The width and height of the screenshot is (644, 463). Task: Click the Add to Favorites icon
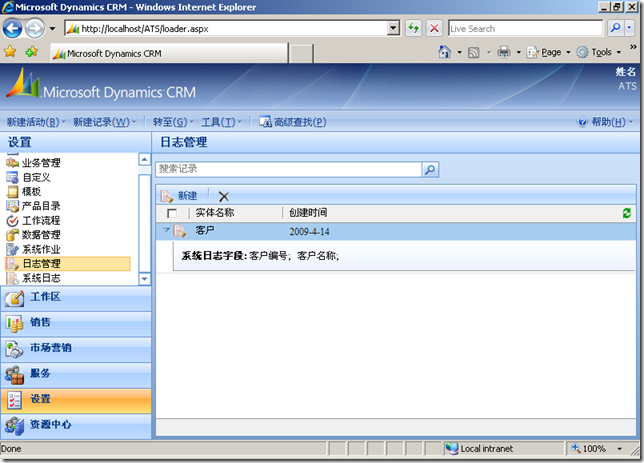[31, 52]
